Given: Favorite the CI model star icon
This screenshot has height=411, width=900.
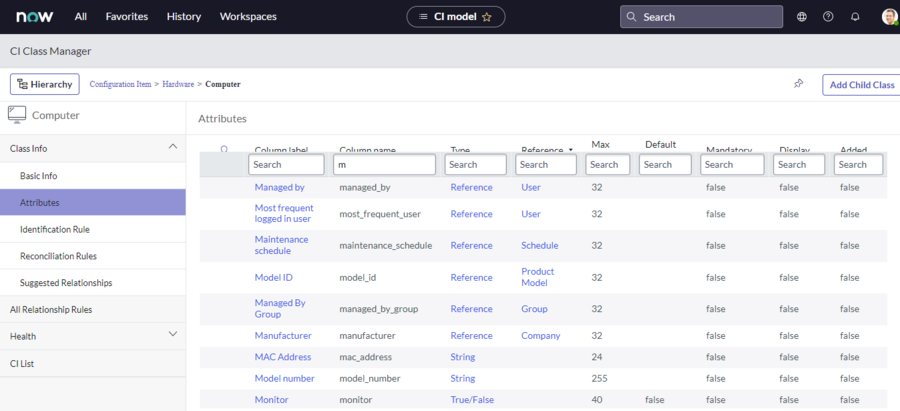Looking at the screenshot, I should pos(487,17).
